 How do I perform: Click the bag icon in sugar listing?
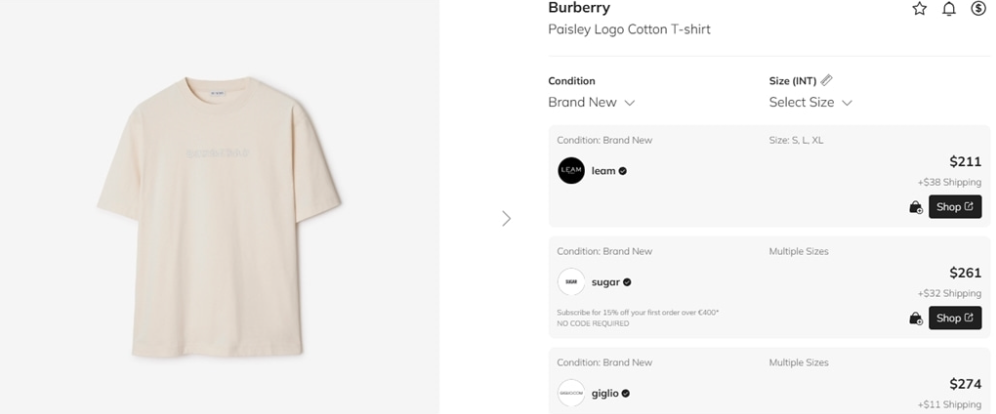coord(915,319)
